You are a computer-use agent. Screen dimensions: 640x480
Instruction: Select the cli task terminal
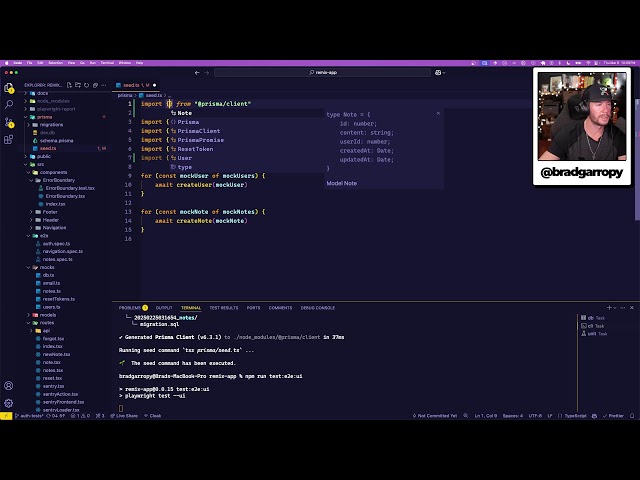(593, 326)
